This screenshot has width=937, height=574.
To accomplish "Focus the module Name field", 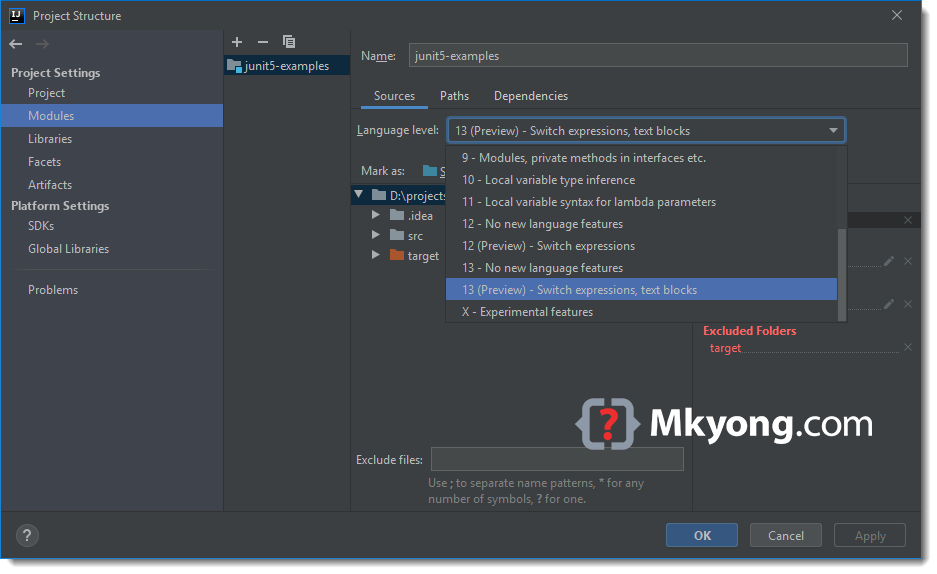I will click(x=658, y=56).
